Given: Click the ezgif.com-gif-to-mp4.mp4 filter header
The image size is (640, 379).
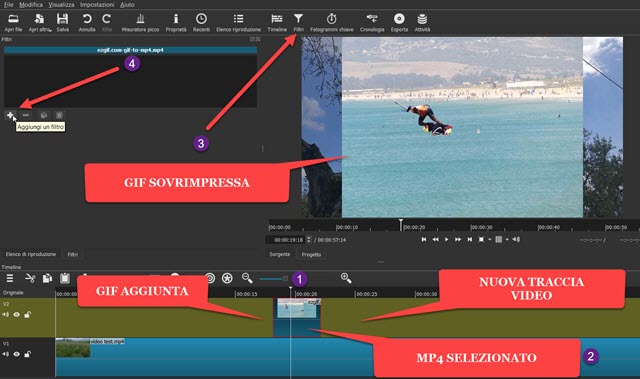Looking at the screenshot, I should pyautogui.click(x=130, y=50).
